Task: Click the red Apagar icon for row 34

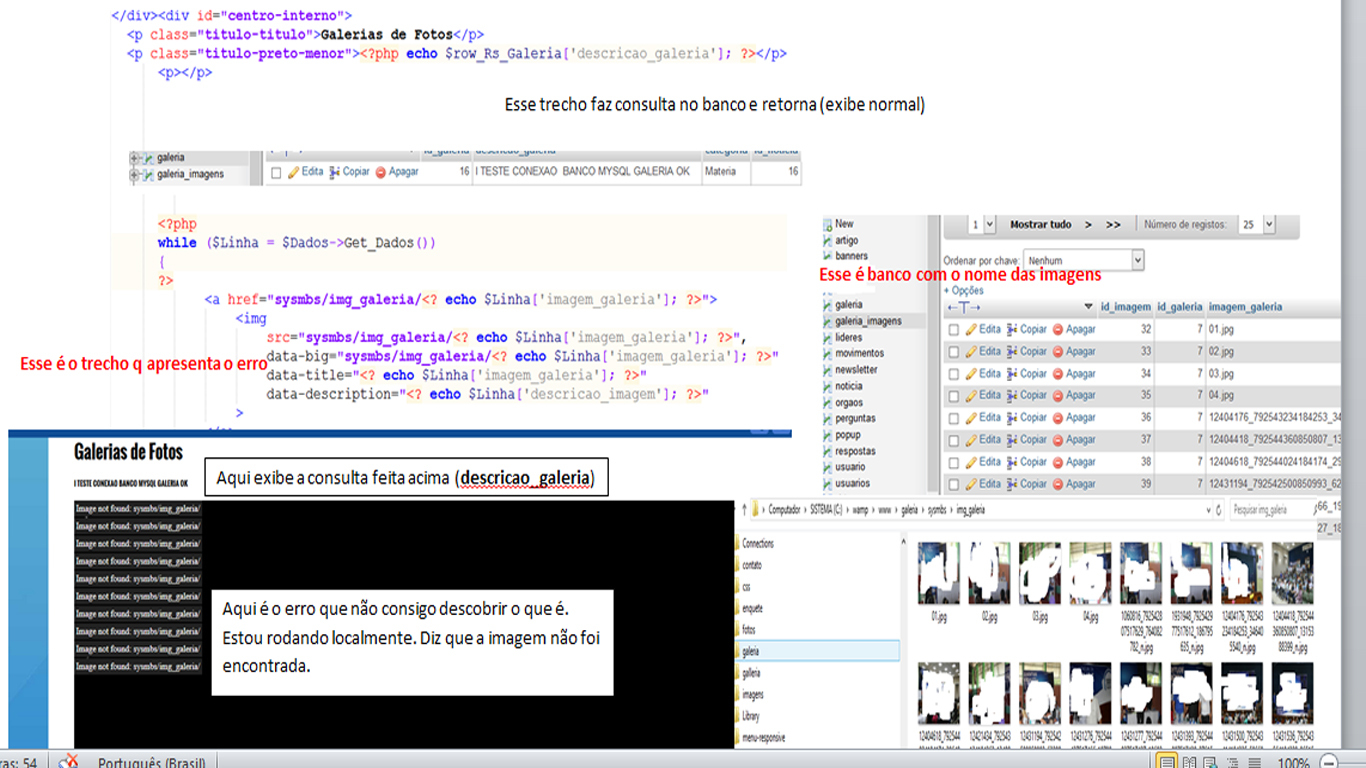Action: (x=1058, y=374)
